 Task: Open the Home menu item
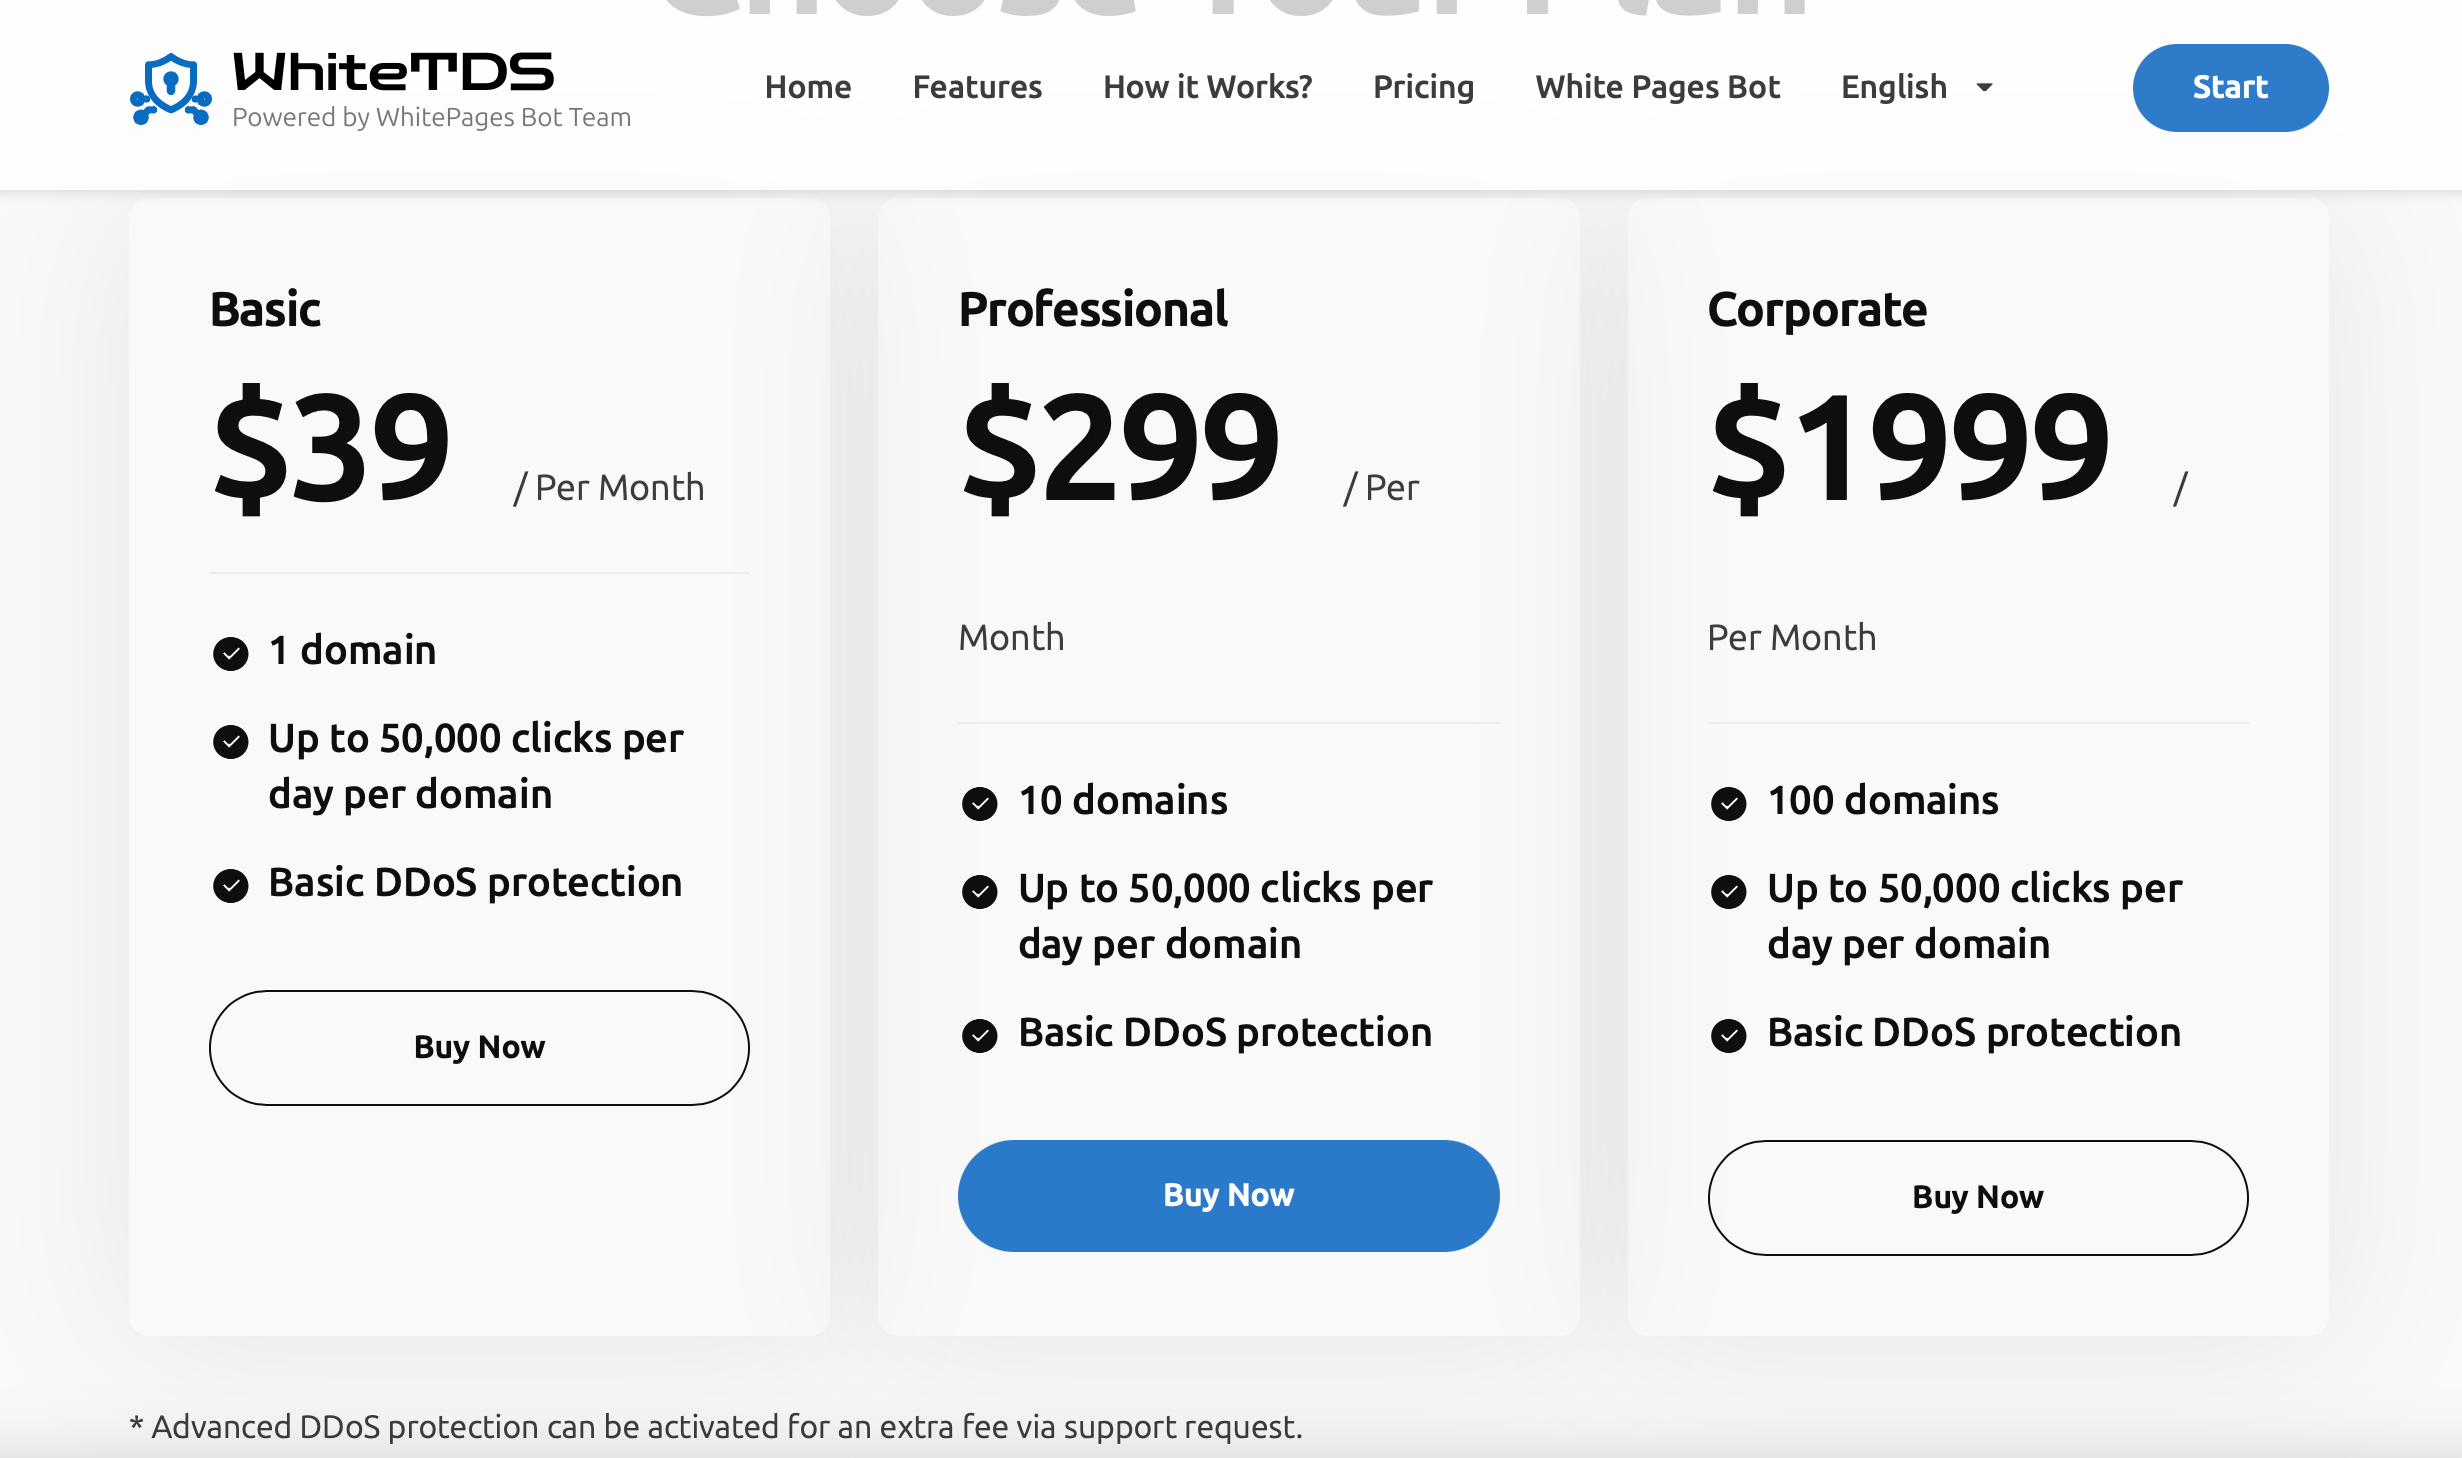click(x=808, y=88)
